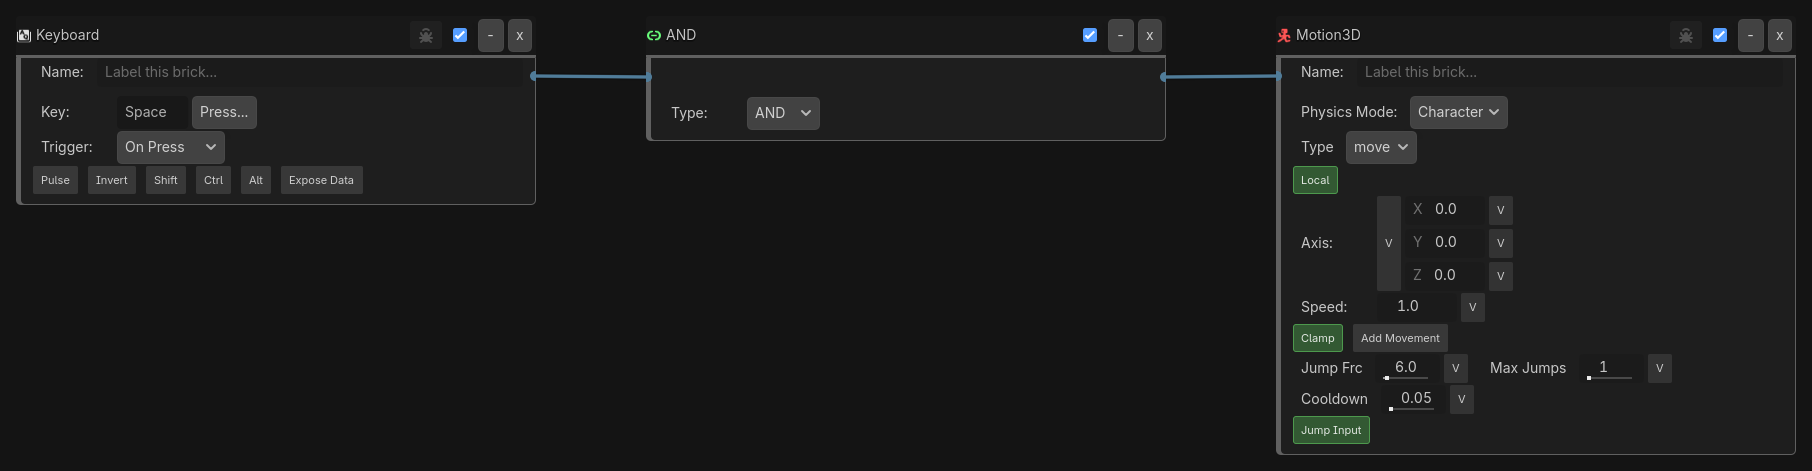Uncheck the AND brick active checkbox
1812x471 pixels.
(1090, 35)
